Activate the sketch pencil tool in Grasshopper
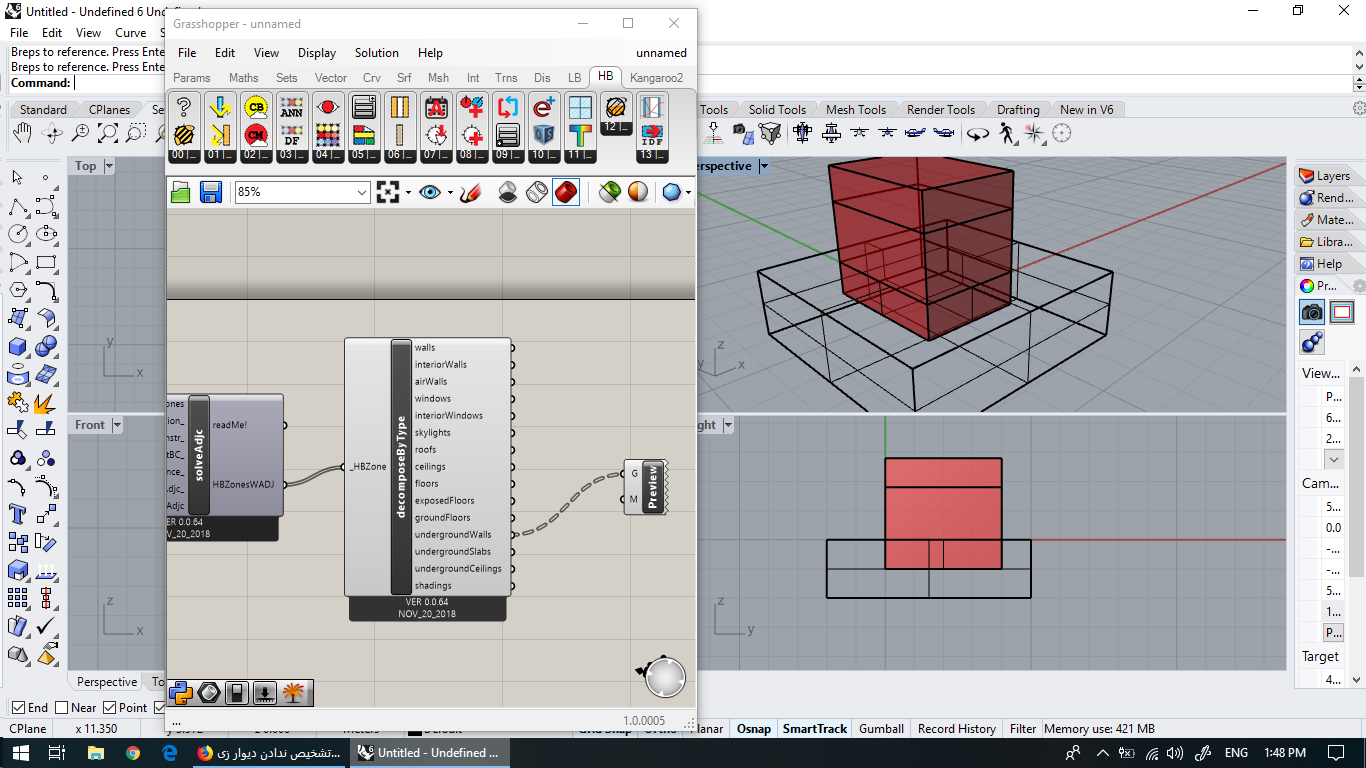1366x768 pixels. pyautogui.click(x=471, y=192)
